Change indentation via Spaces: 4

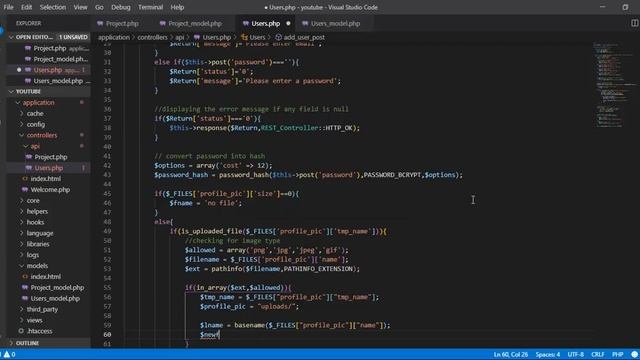tap(548, 354)
